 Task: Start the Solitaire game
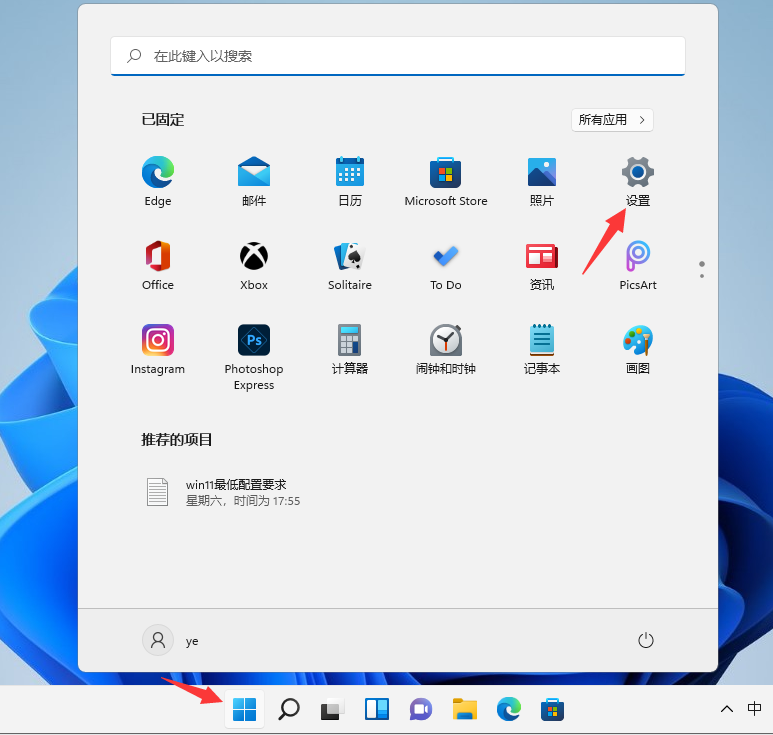coord(350,265)
